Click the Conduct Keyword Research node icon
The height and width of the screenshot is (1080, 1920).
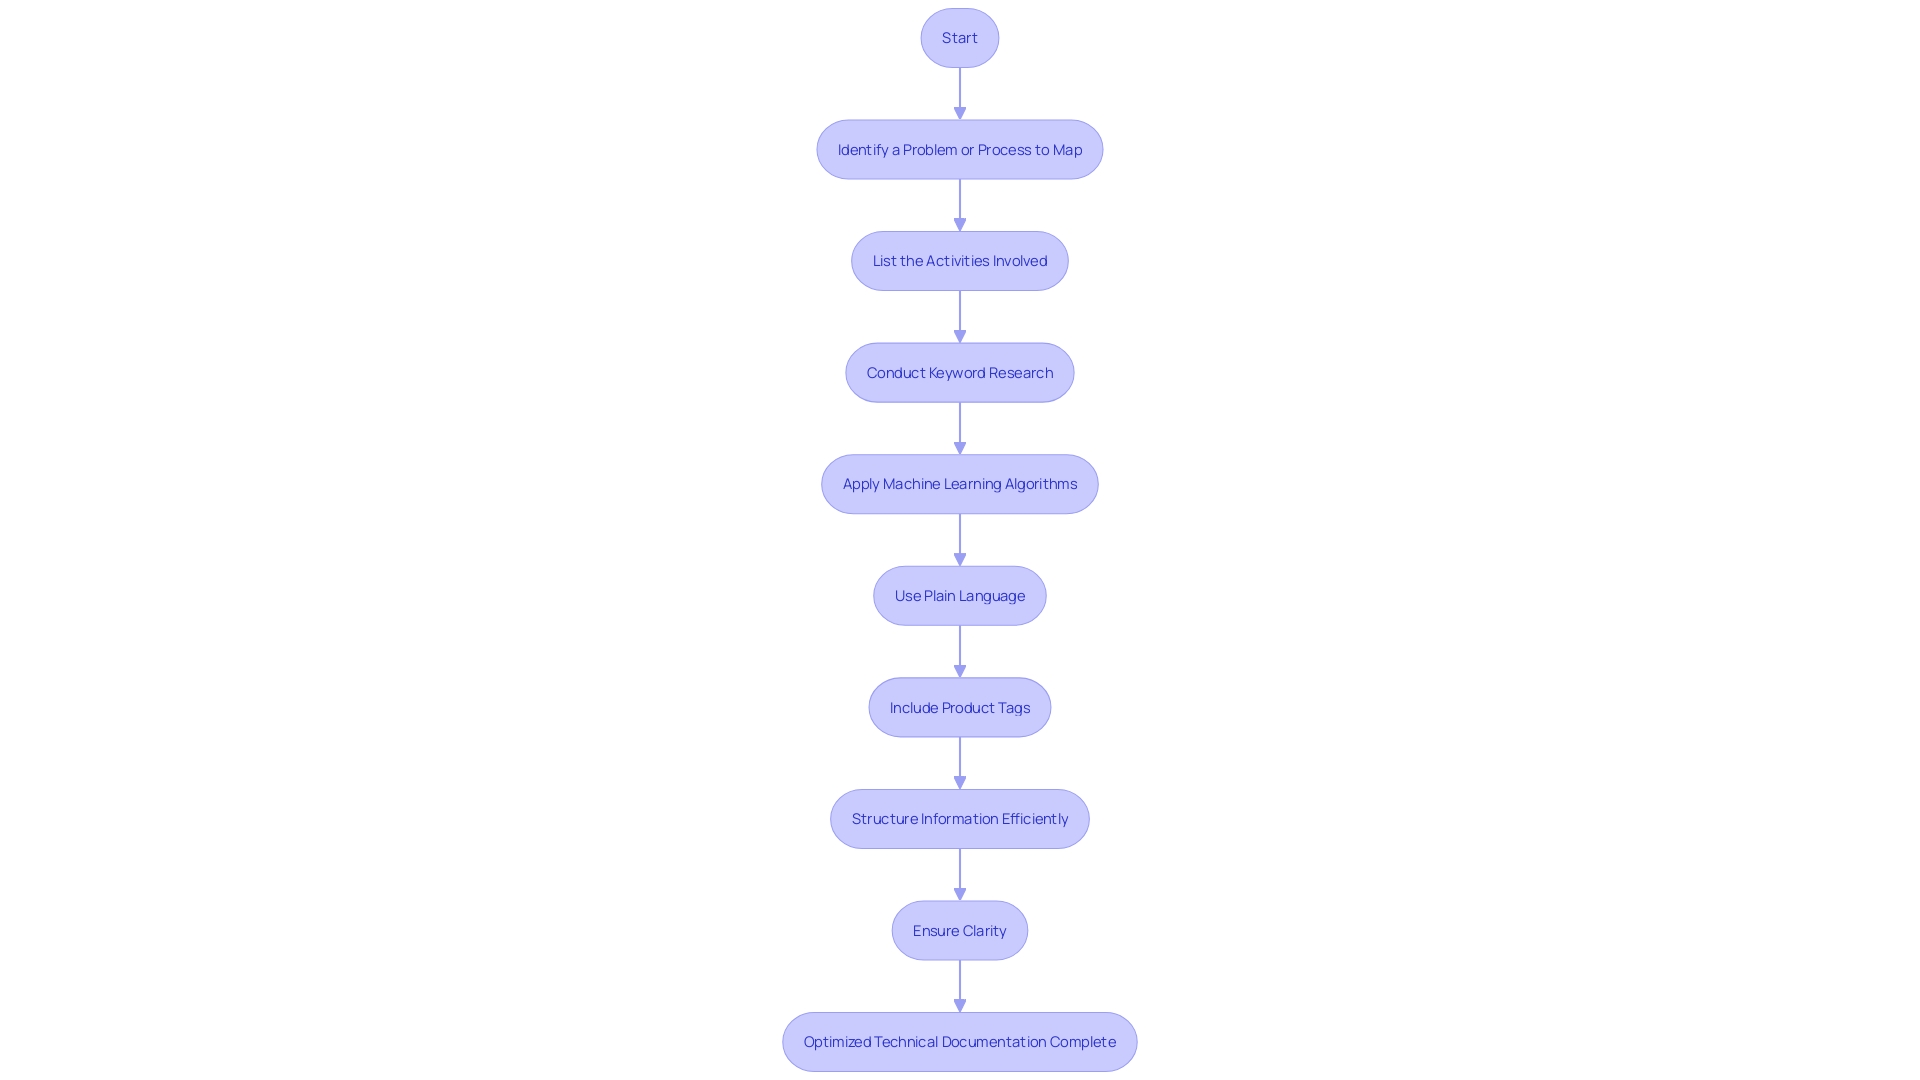[959, 372]
